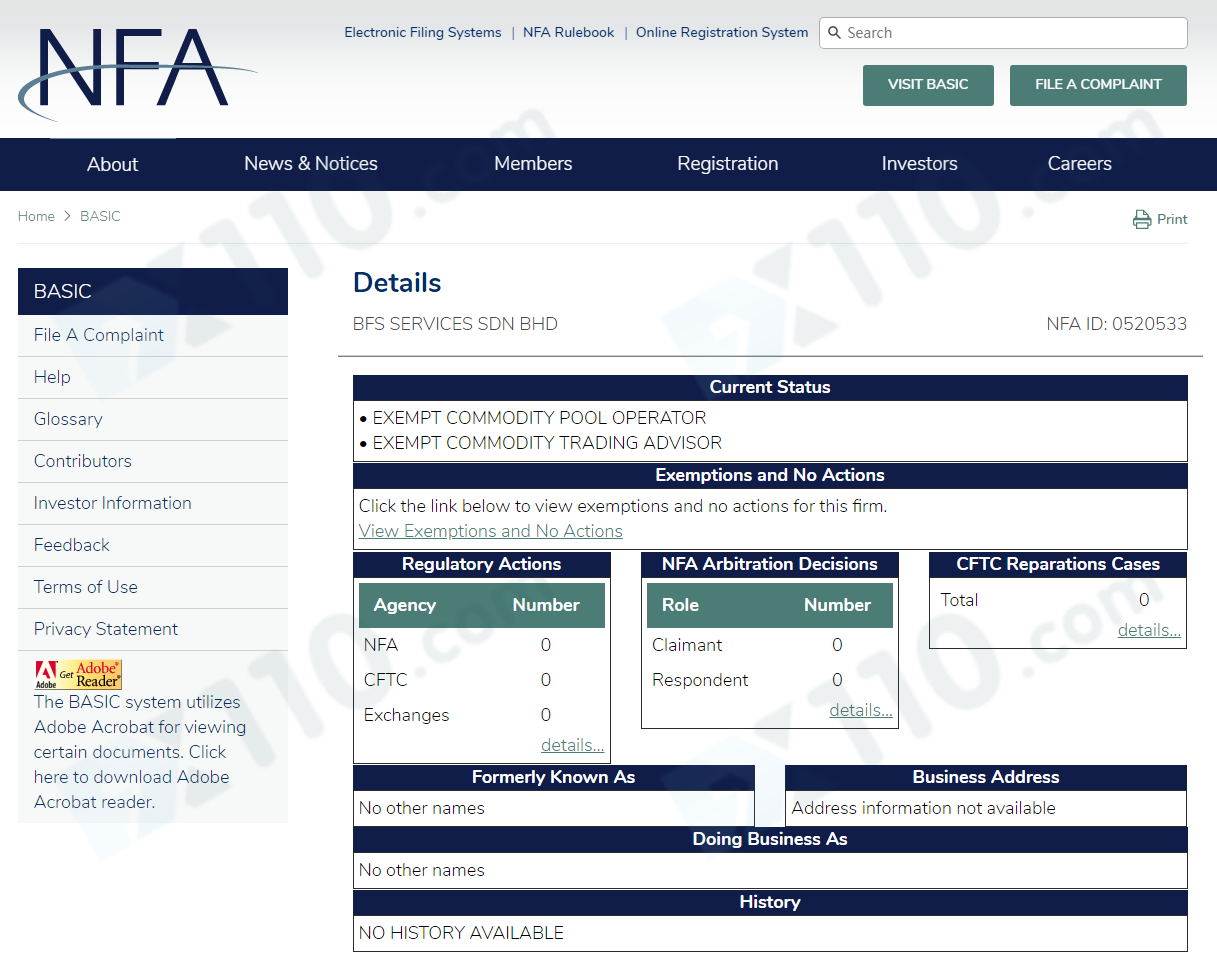Open Electronic Filing Systems link
Screen dimensions: 1217x962
click(423, 33)
